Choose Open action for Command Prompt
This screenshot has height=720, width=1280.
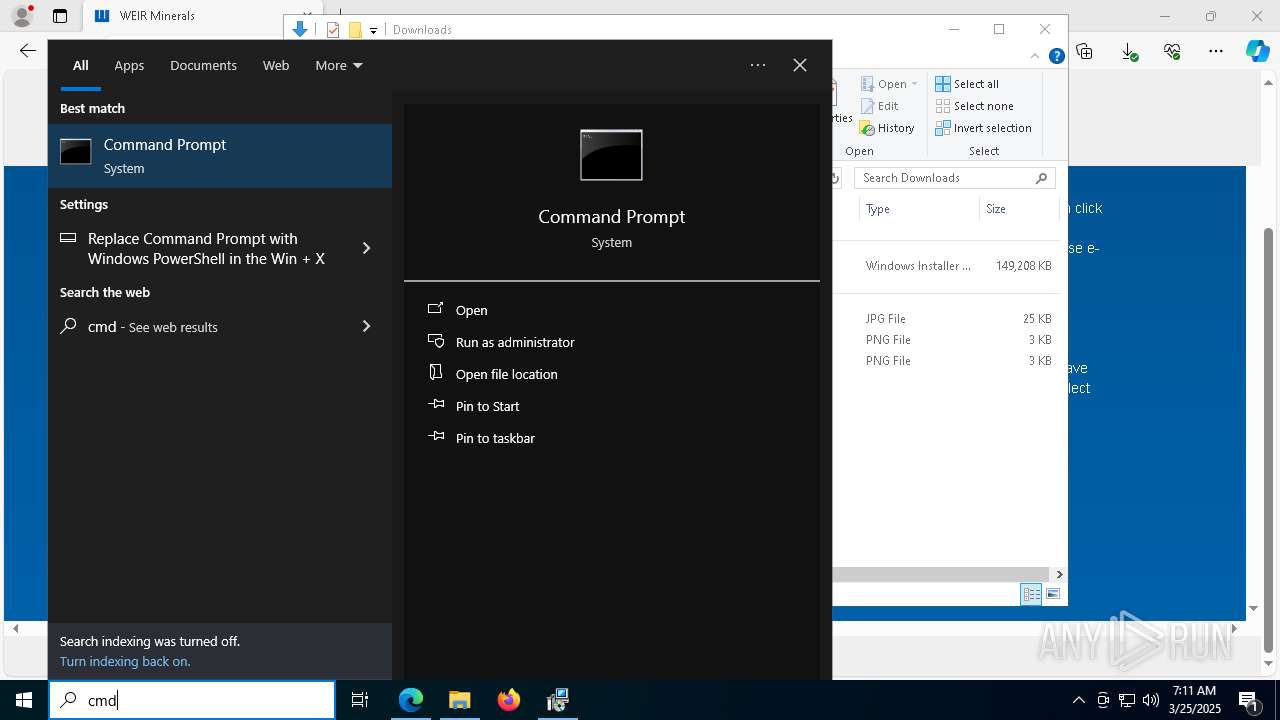[471, 310]
